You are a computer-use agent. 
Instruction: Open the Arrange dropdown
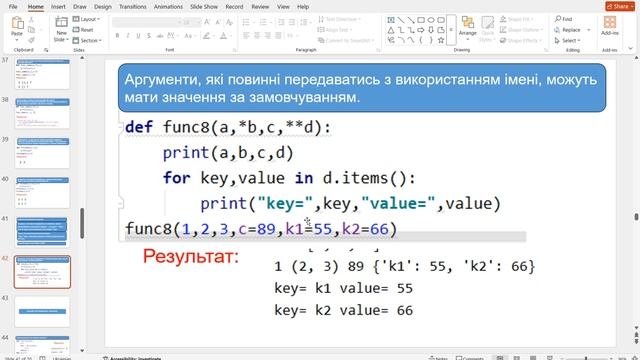[467, 28]
